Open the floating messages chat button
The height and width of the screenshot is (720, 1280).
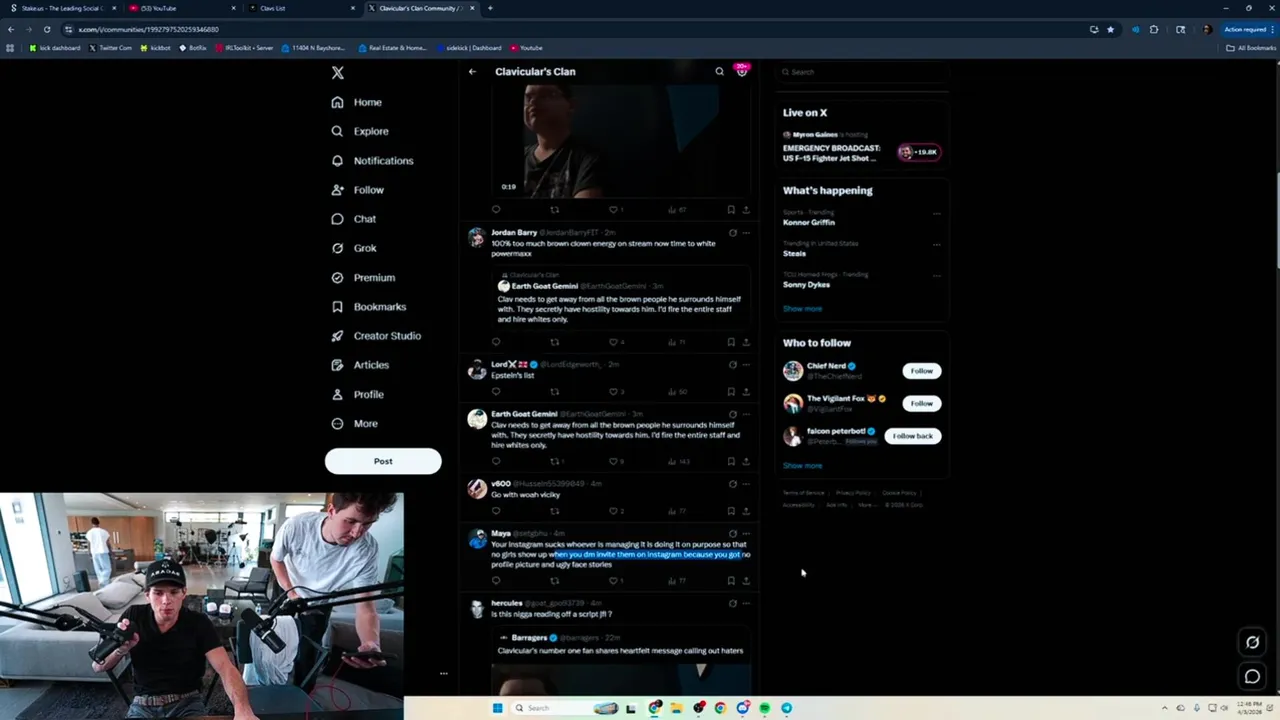[x=1252, y=677]
